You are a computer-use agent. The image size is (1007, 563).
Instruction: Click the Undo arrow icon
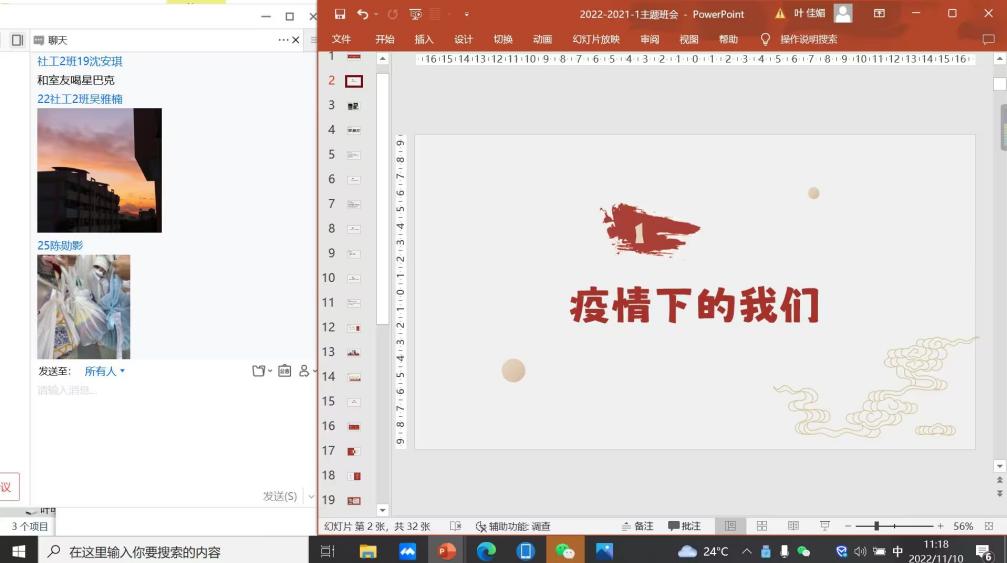click(362, 14)
